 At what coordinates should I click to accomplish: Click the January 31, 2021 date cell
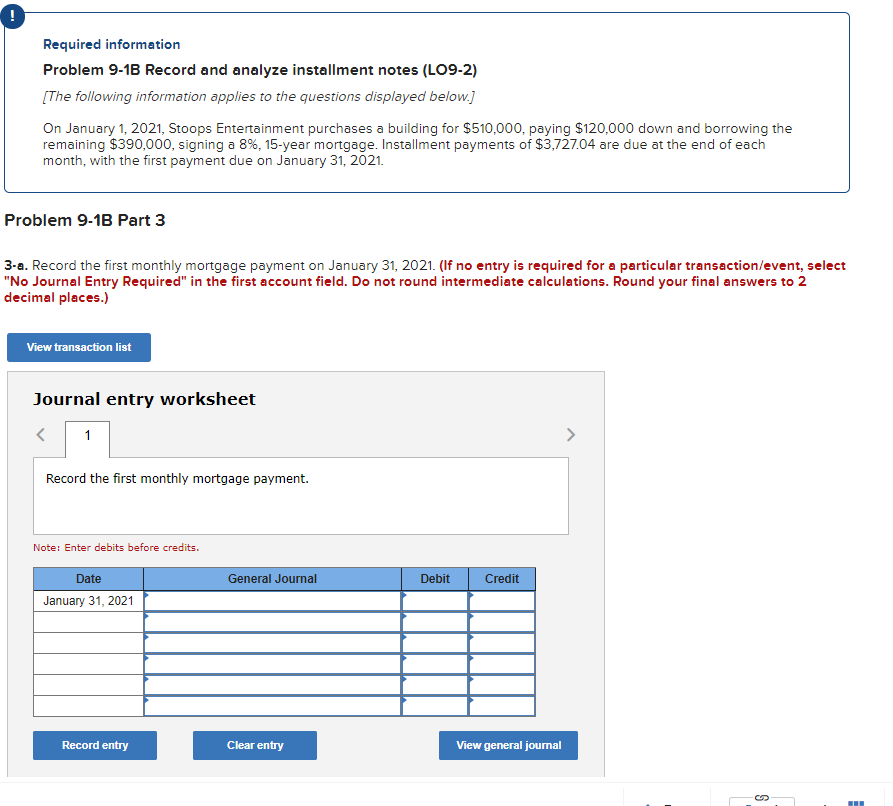click(88, 601)
